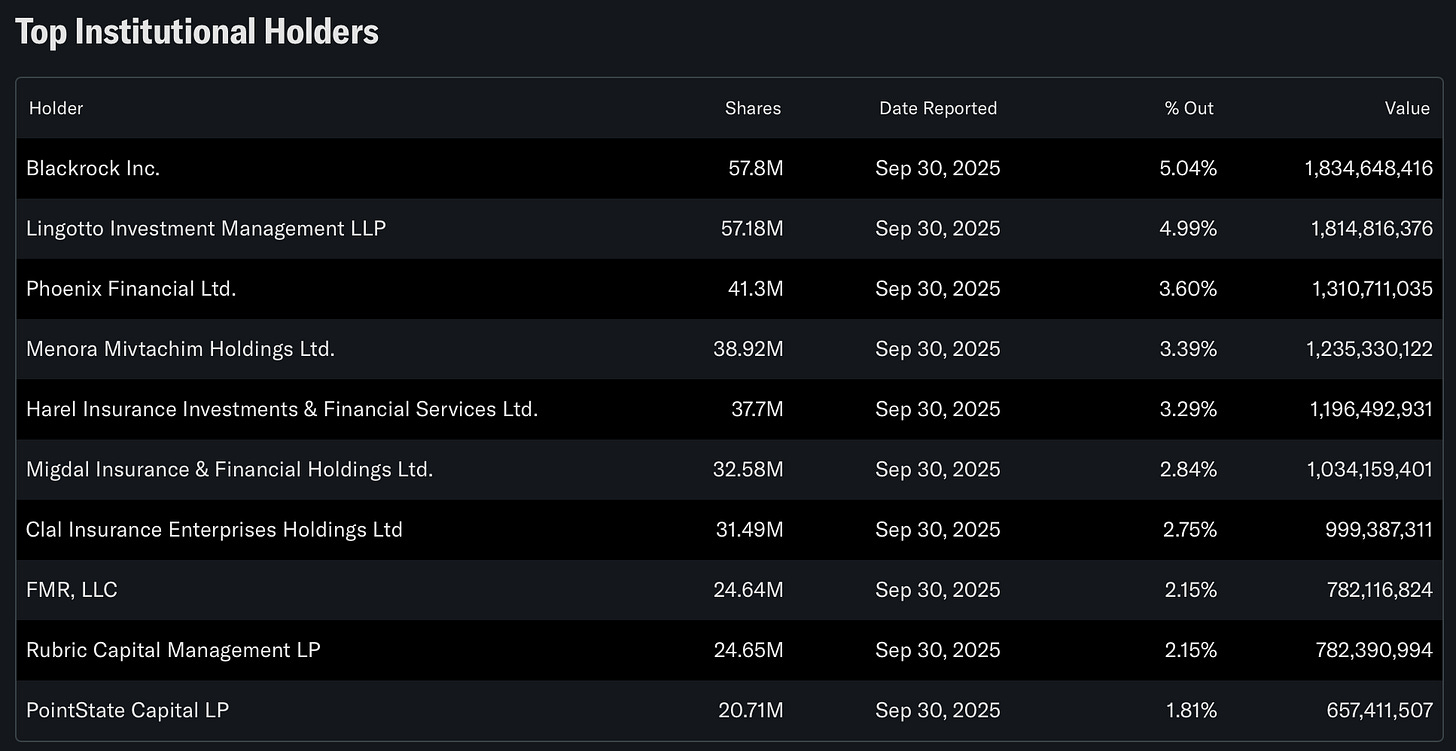Click the 57.8M shares cell
The height and width of the screenshot is (751, 1456).
click(756, 168)
